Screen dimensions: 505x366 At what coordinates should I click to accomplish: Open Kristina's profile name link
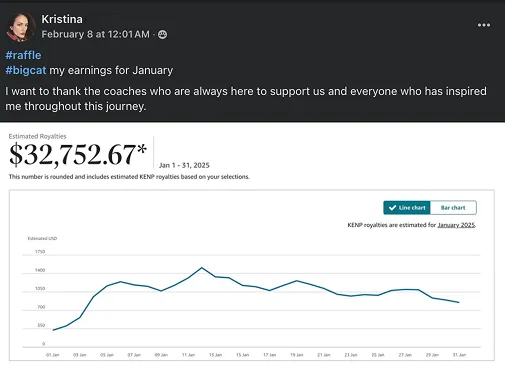[62, 19]
